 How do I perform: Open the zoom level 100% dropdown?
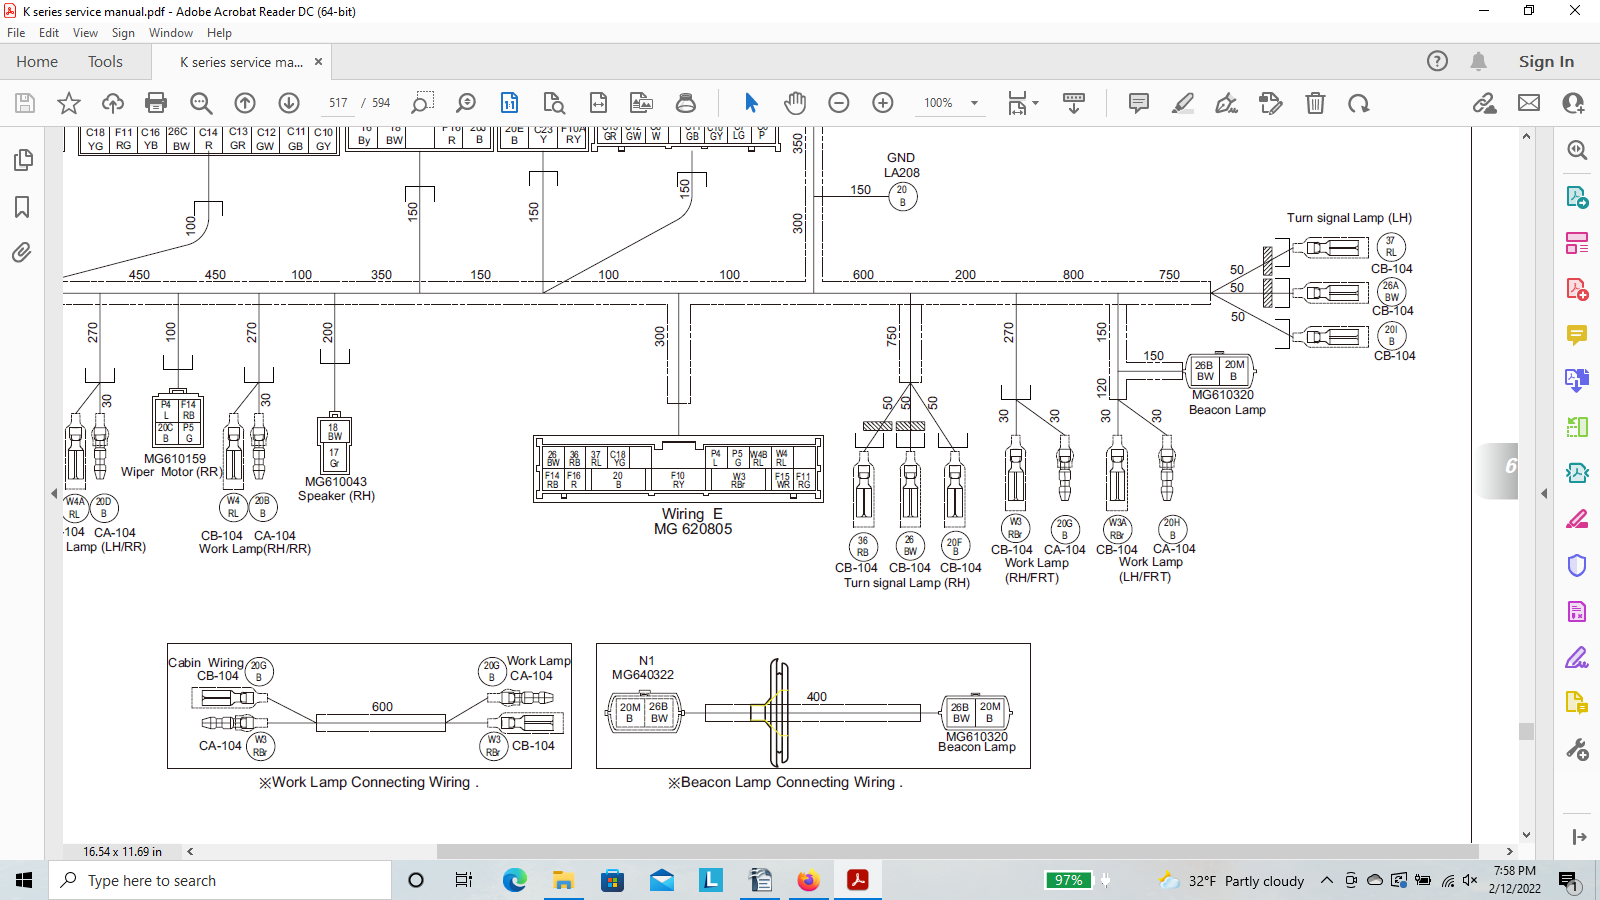(973, 103)
